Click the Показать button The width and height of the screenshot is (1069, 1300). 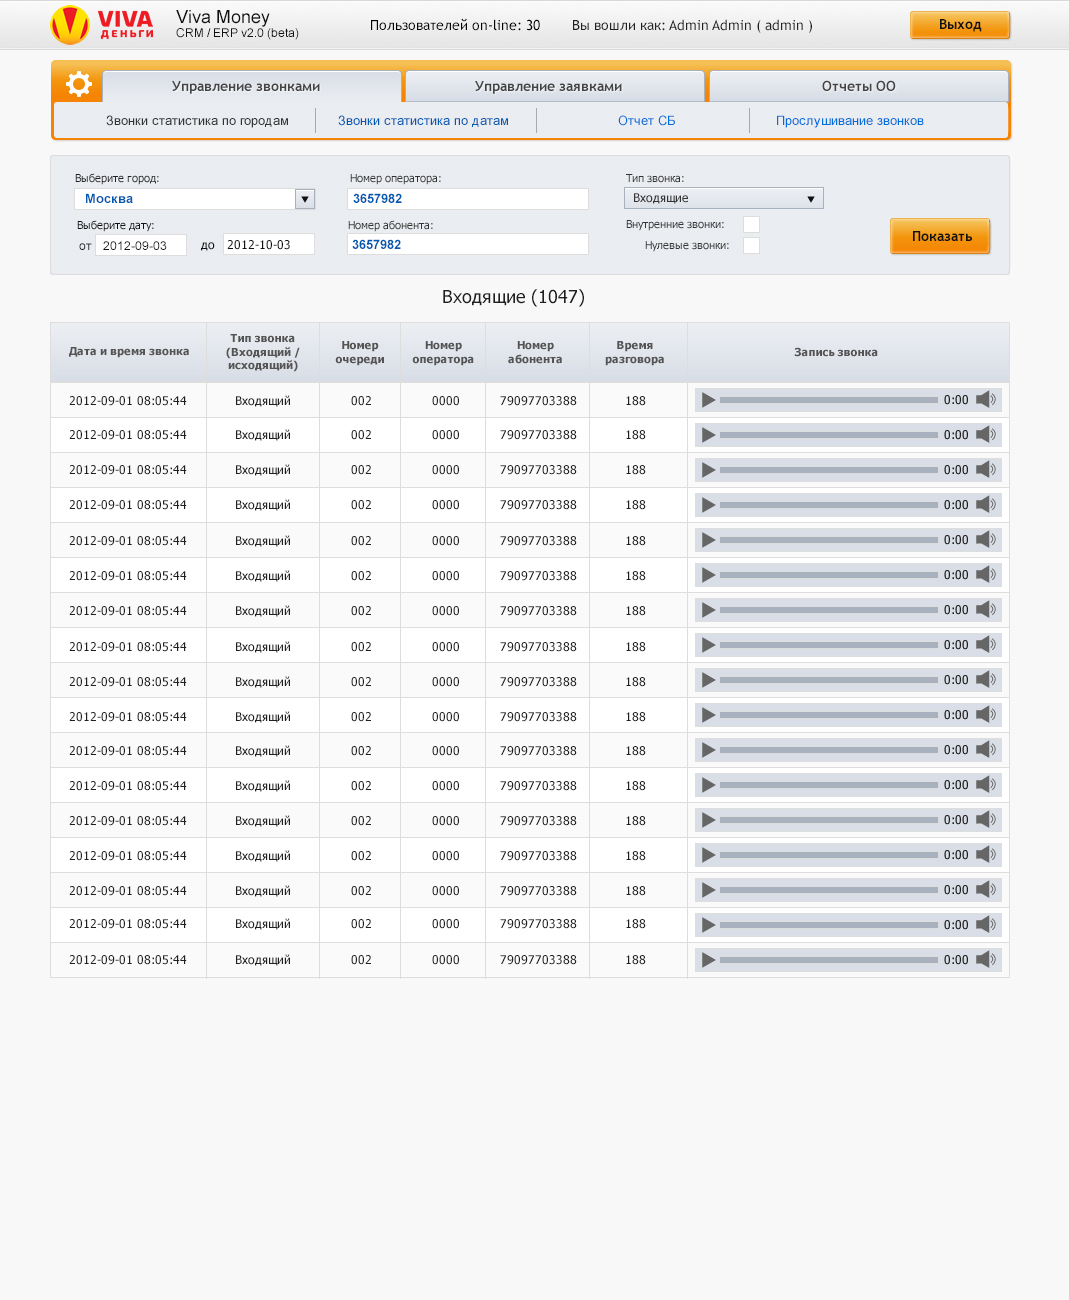(939, 236)
